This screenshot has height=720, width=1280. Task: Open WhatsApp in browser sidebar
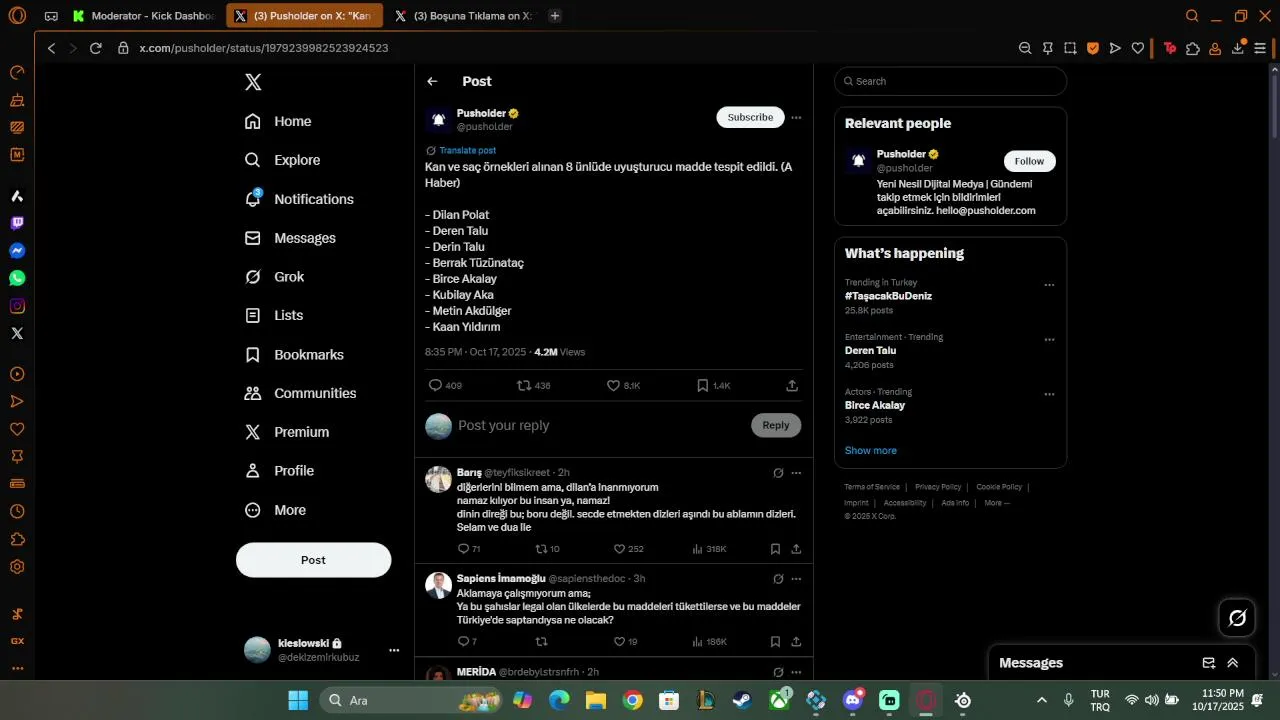(17, 278)
